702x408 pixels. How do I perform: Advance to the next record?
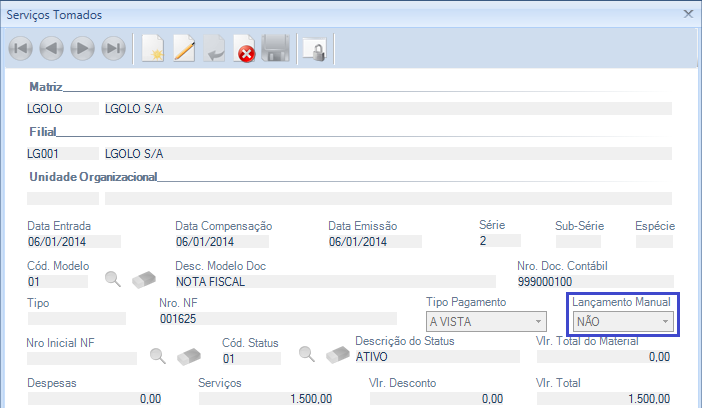pos(82,49)
